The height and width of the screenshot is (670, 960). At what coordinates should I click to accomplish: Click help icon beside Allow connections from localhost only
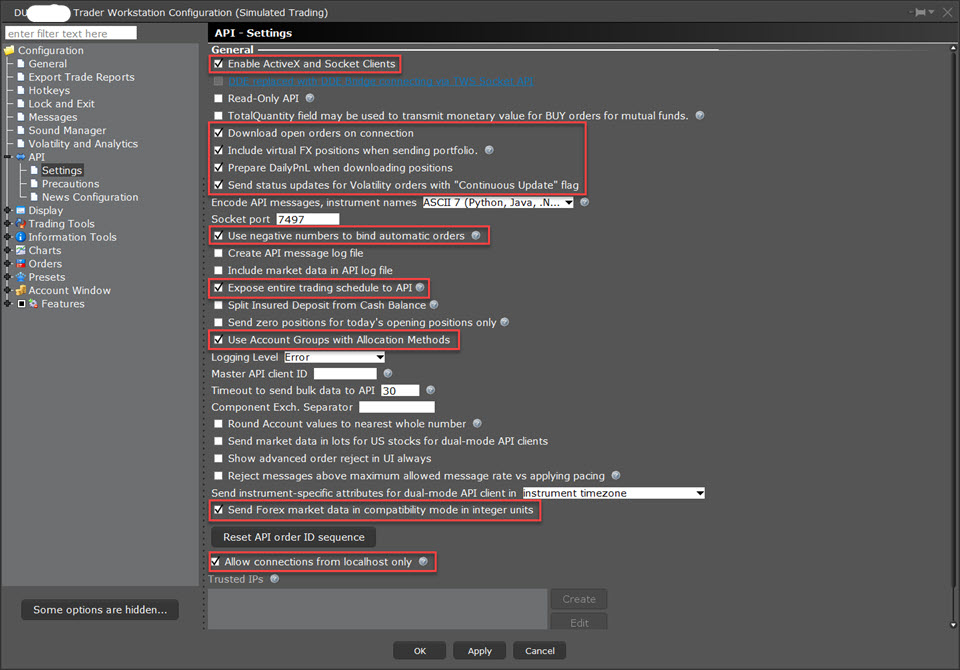tap(423, 562)
